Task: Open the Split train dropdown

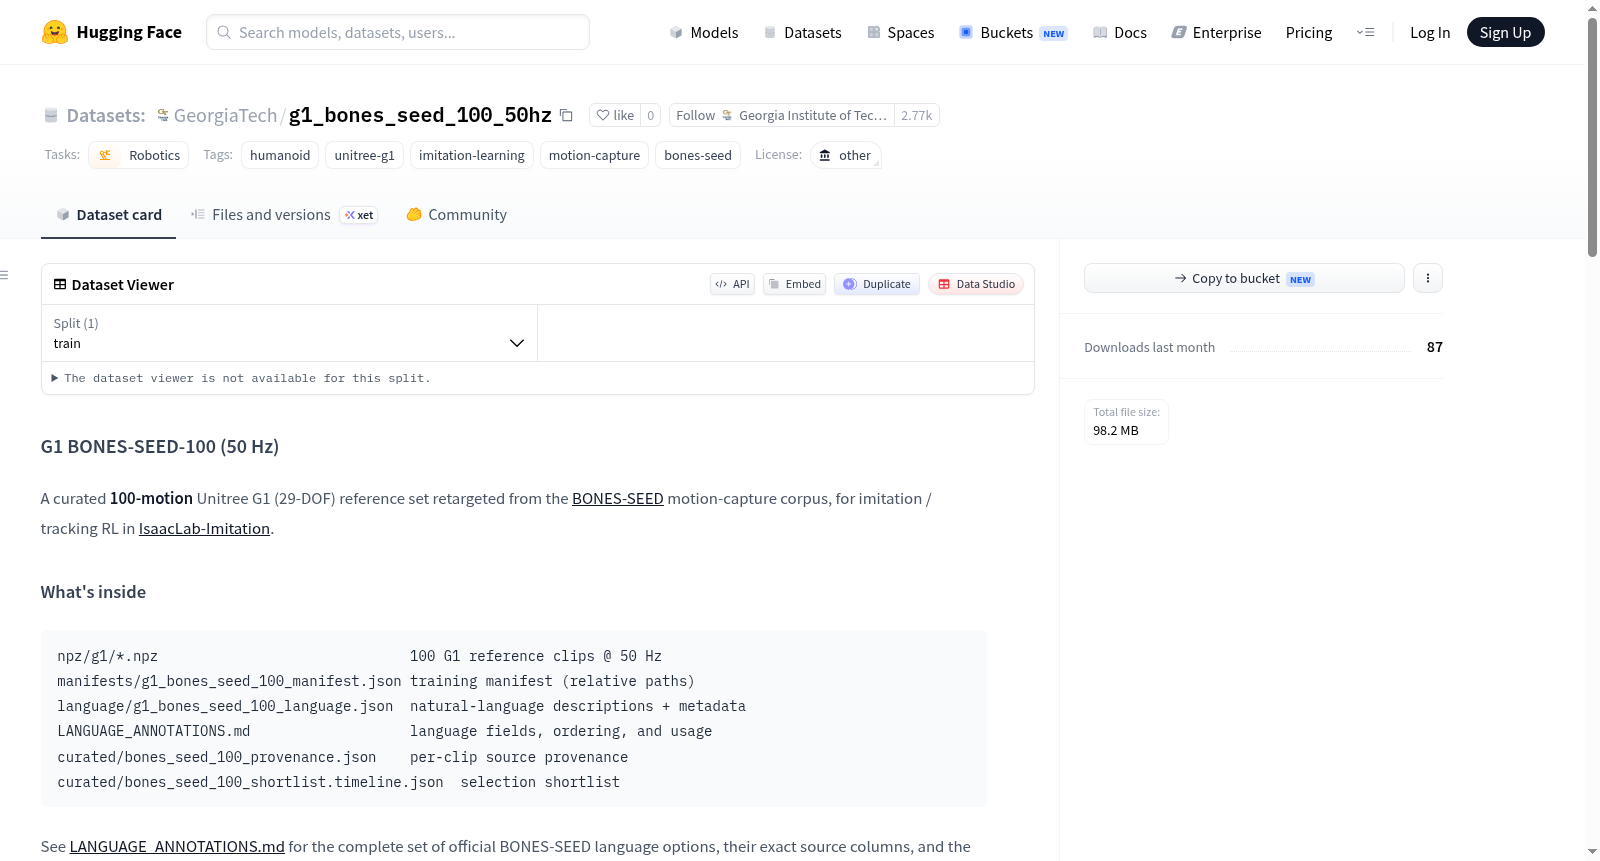Action: [x=290, y=333]
